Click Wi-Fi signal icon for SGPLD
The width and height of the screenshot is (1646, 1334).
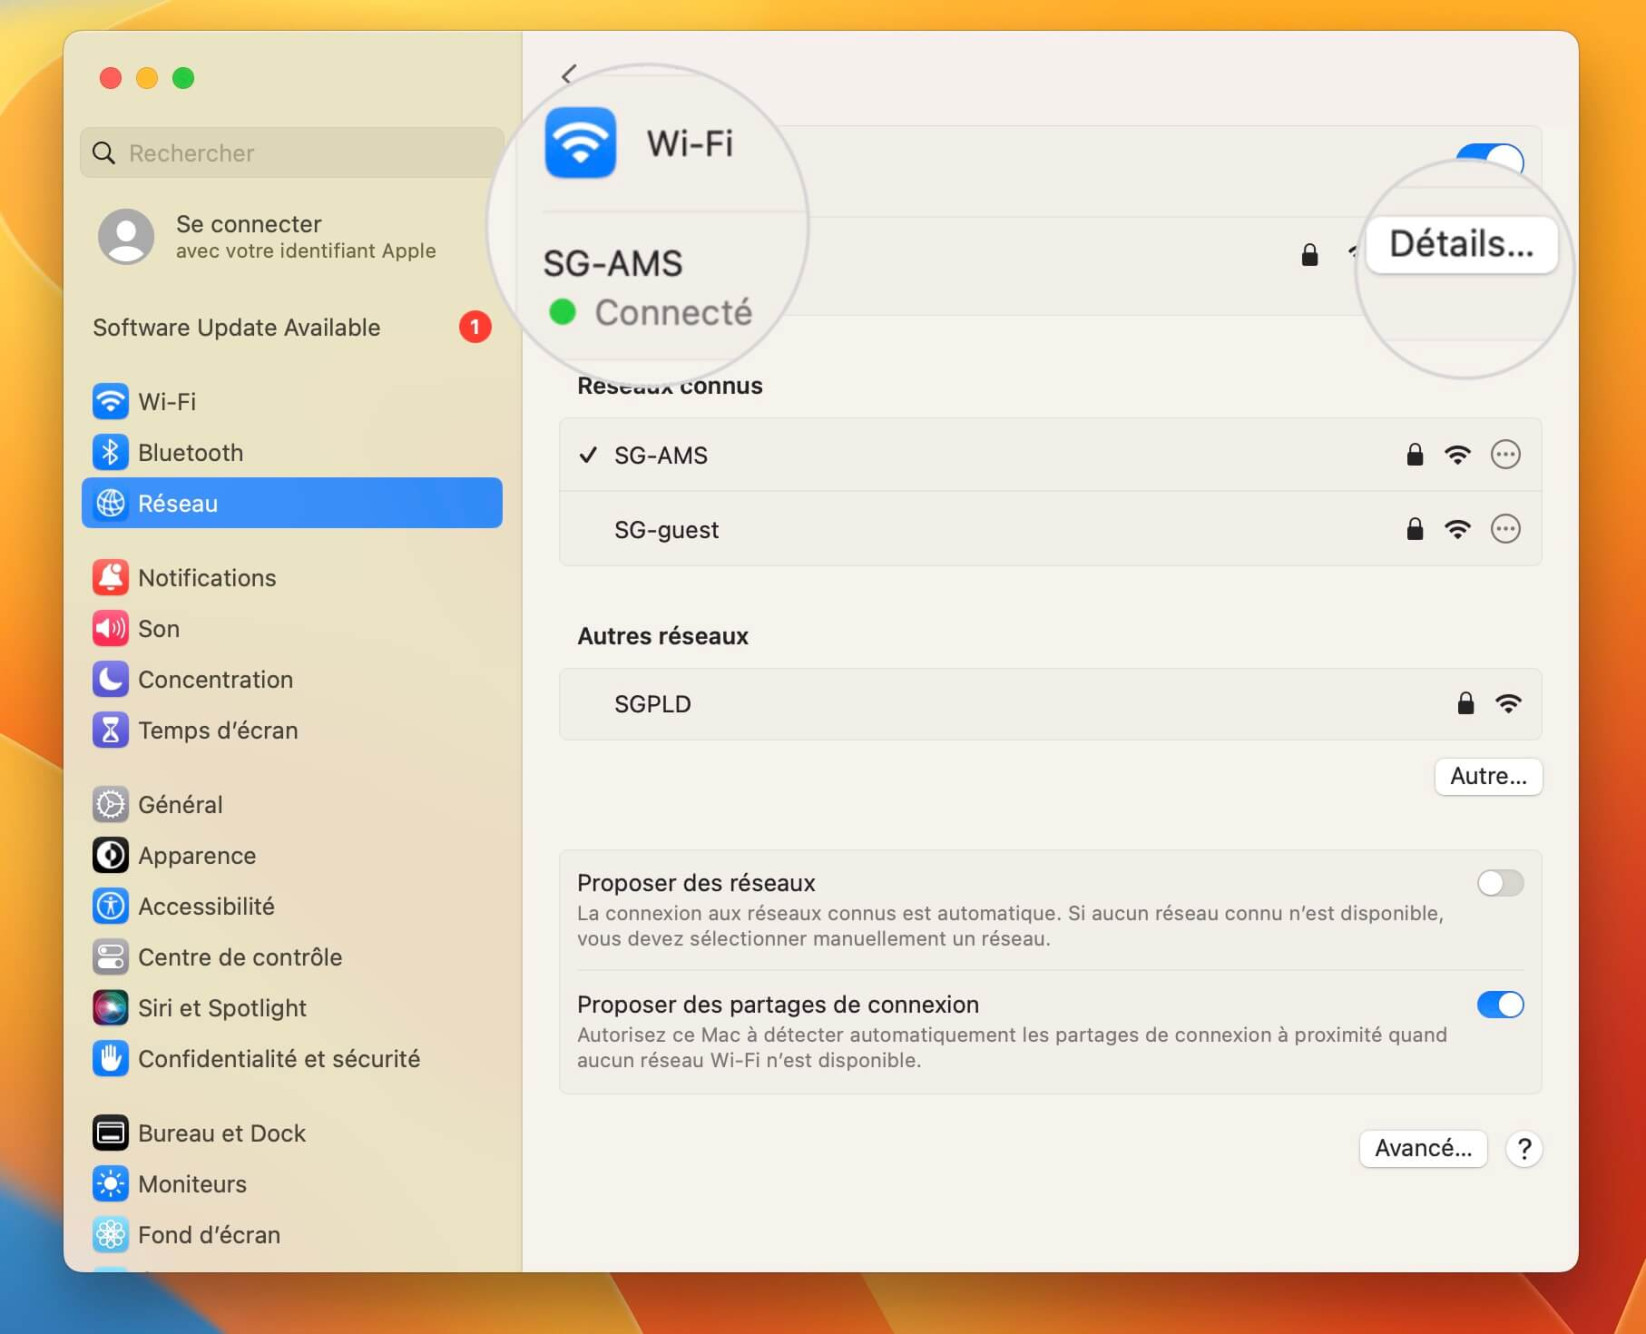click(x=1508, y=704)
